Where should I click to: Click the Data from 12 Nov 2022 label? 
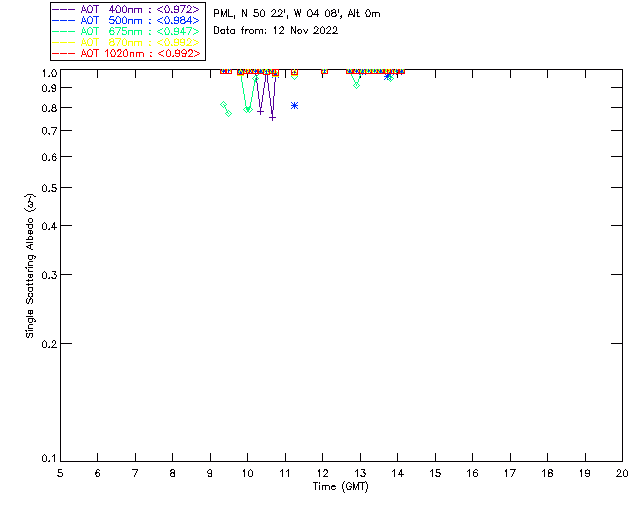point(276,31)
